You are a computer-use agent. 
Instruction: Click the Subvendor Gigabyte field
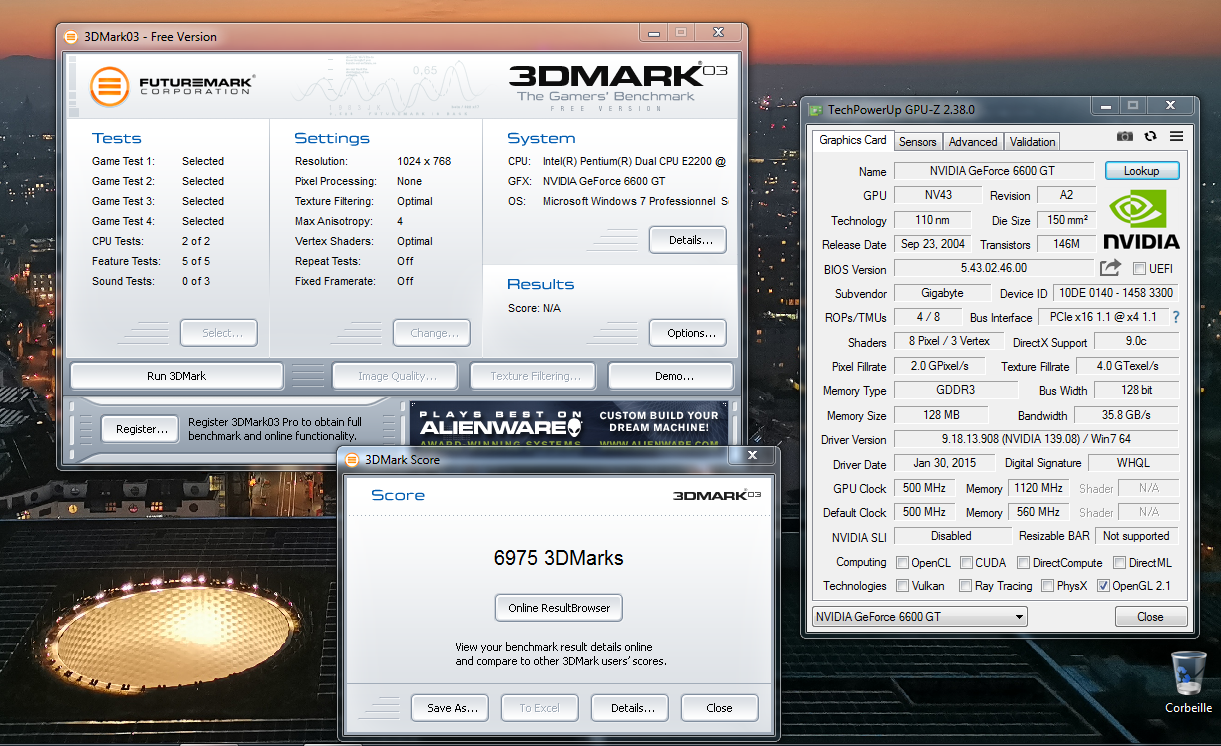[x=942, y=293]
